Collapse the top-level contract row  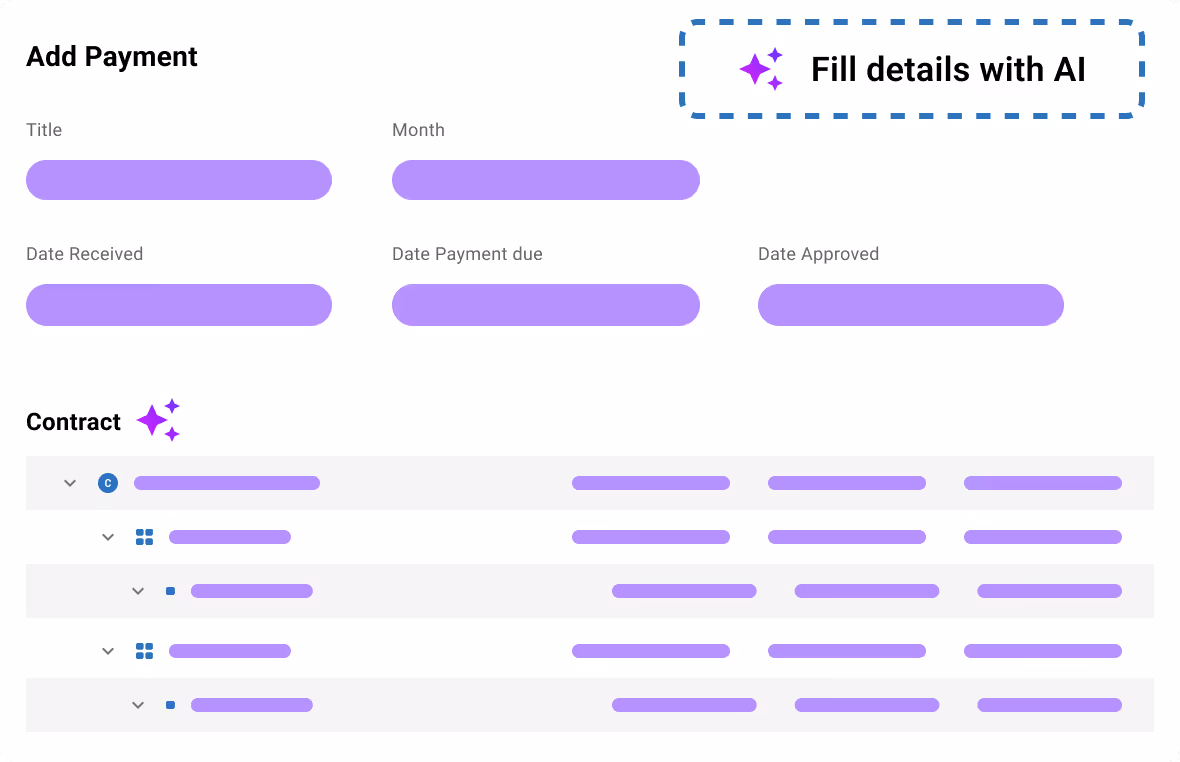coord(70,482)
